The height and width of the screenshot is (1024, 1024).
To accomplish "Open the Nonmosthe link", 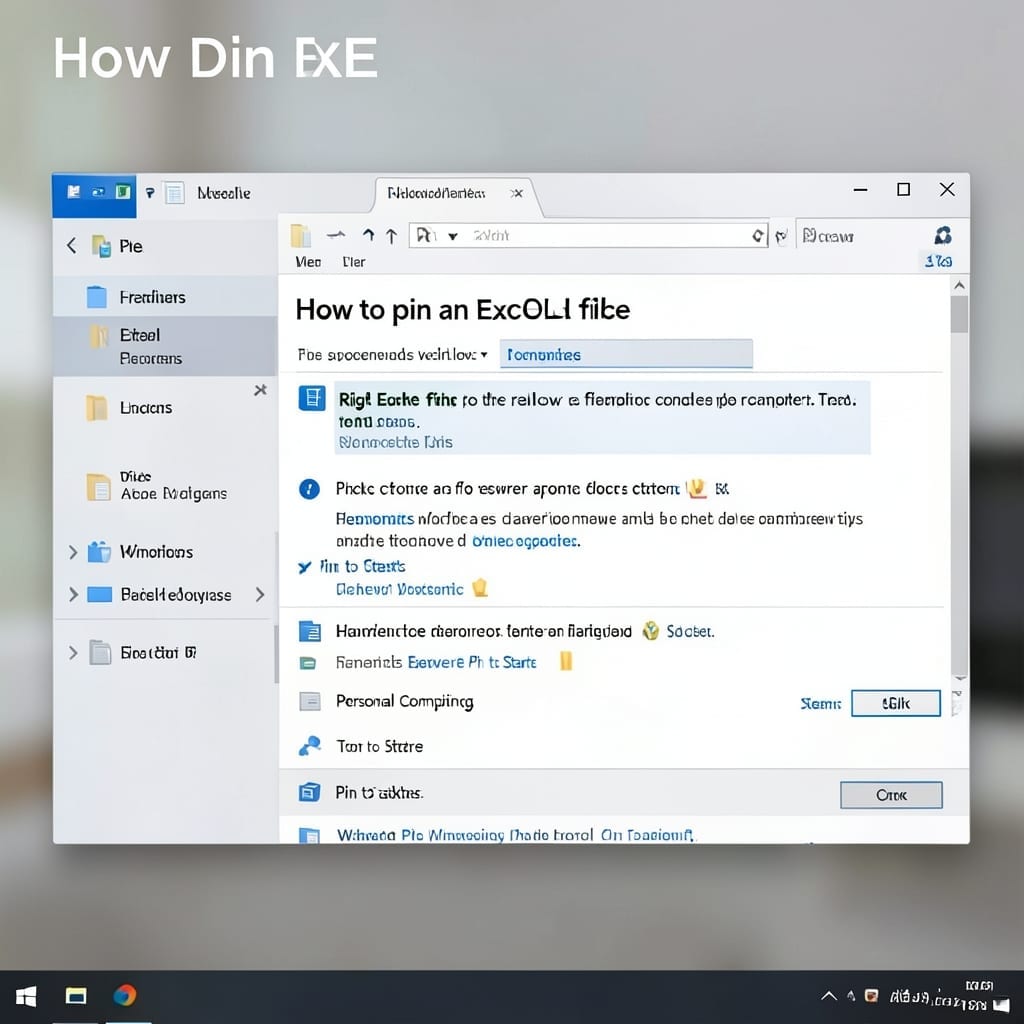I will point(396,443).
